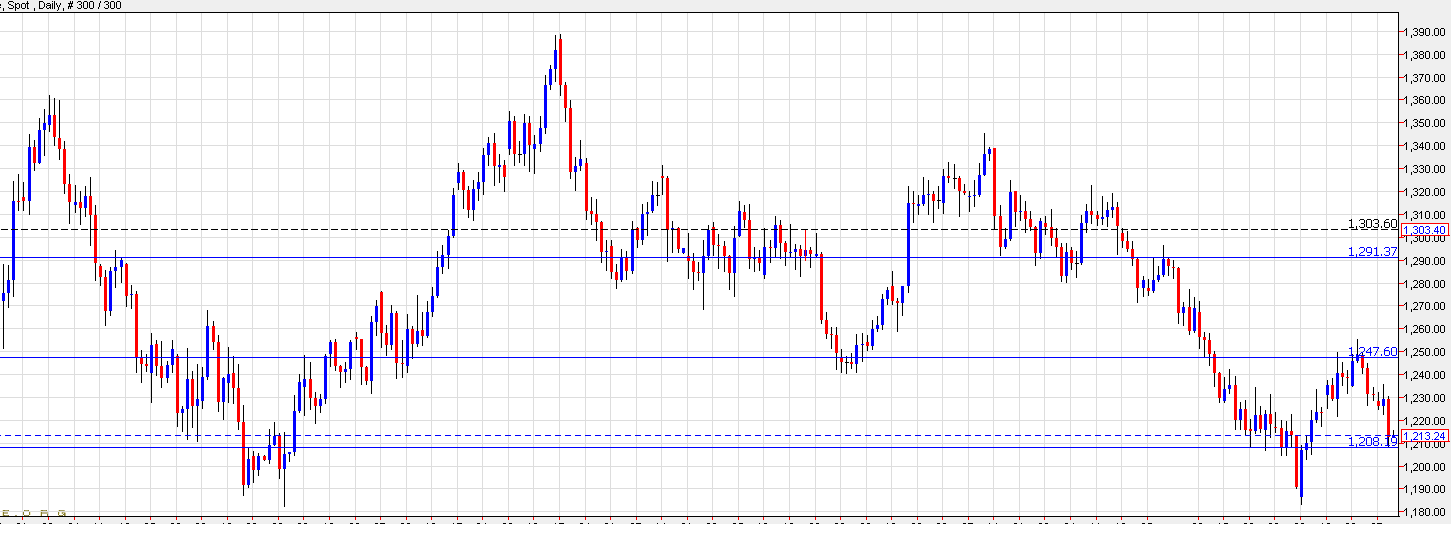Click the 1,290.00 price axis label

pyautogui.click(x=1424, y=261)
